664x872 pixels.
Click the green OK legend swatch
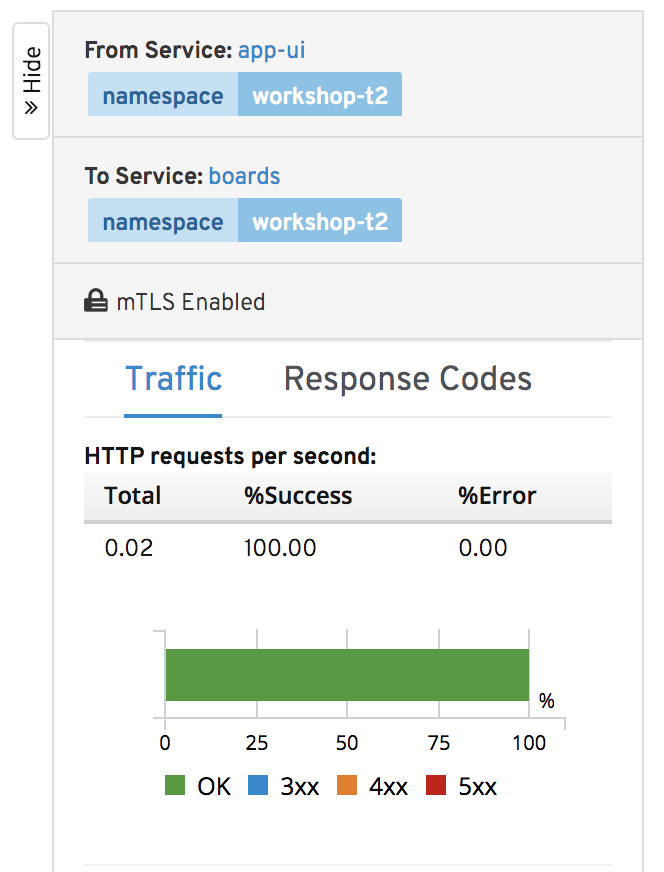[x=175, y=785]
